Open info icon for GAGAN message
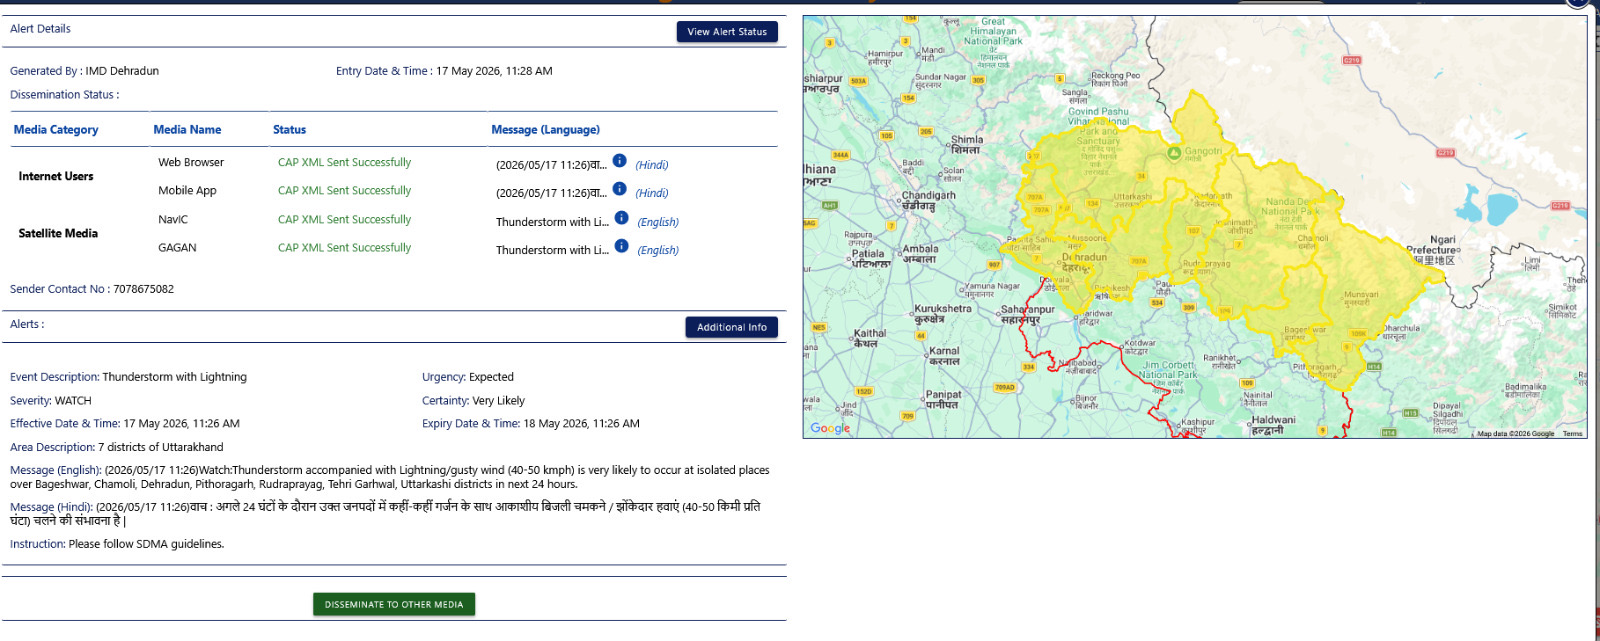 [621, 246]
